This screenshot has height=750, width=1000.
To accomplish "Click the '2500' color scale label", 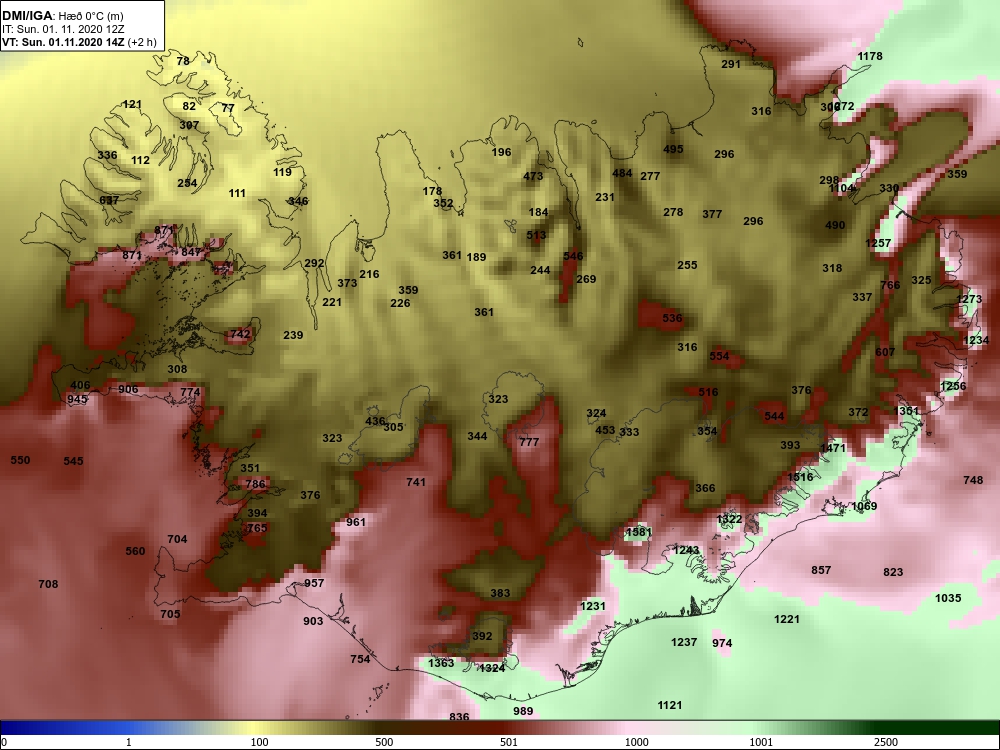I will pos(886,742).
